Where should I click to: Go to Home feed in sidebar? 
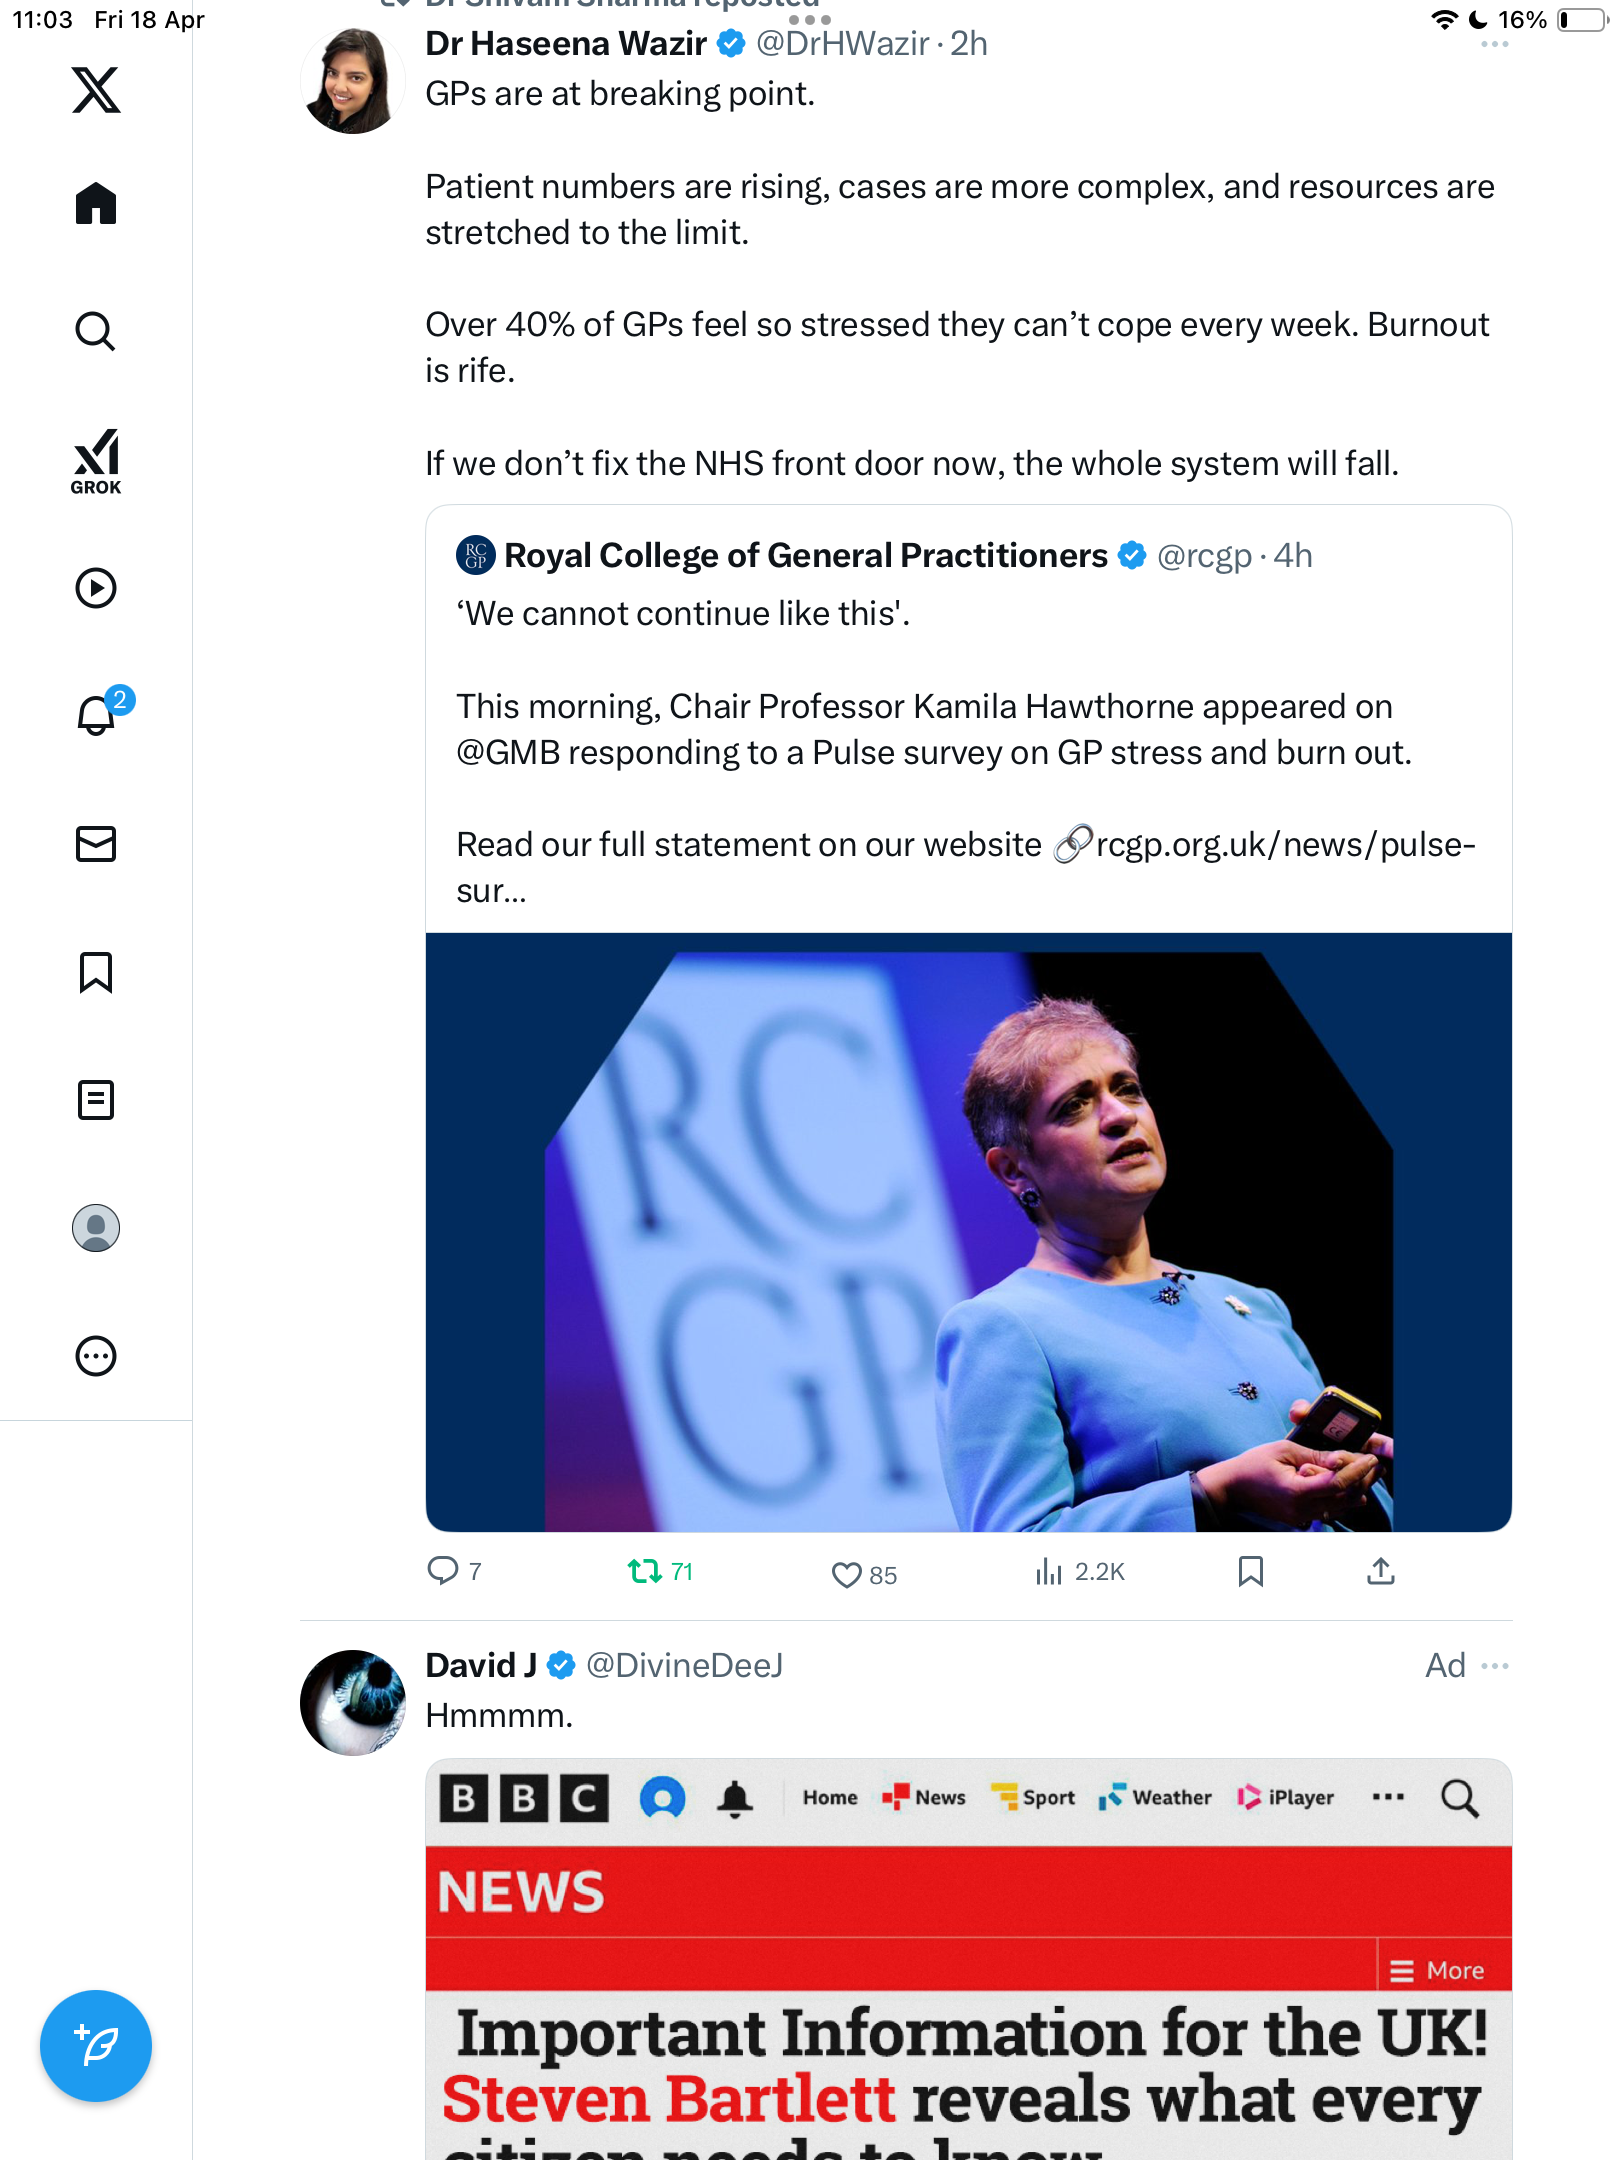point(96,203)
